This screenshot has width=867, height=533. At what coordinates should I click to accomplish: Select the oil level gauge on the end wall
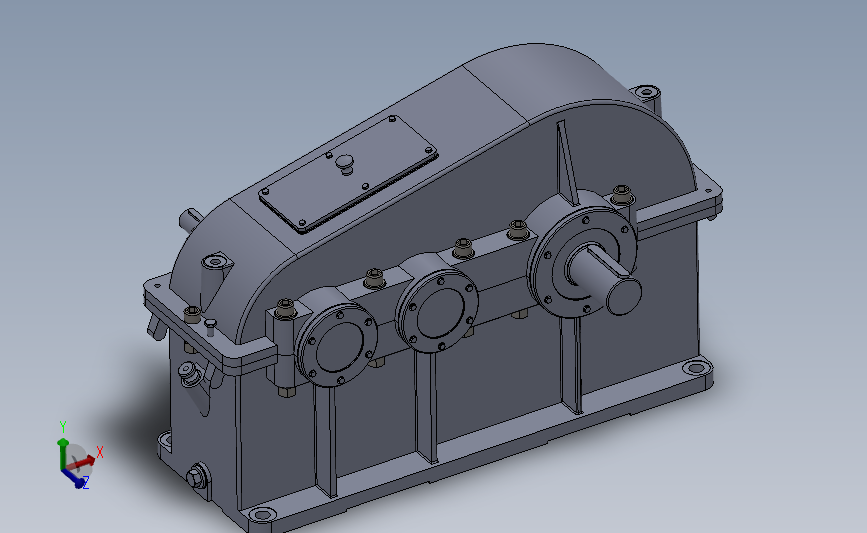pos(189,374)
